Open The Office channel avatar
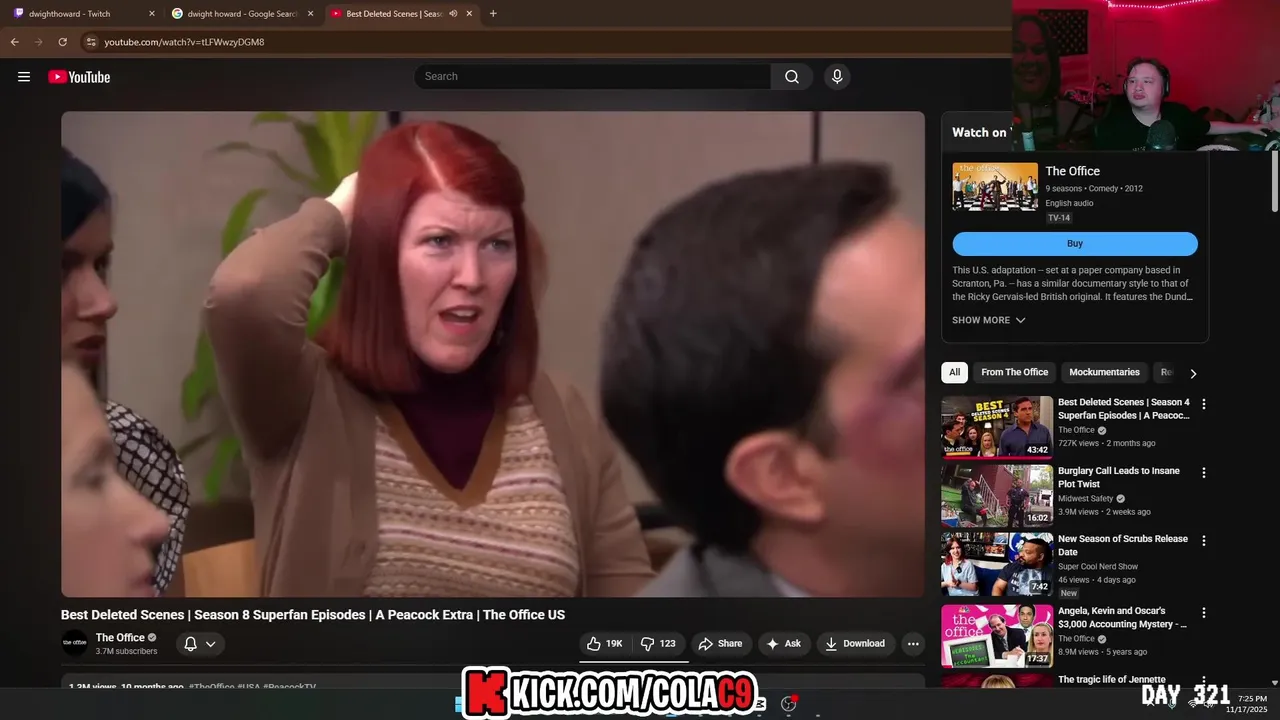 click(x=75, y=643)
